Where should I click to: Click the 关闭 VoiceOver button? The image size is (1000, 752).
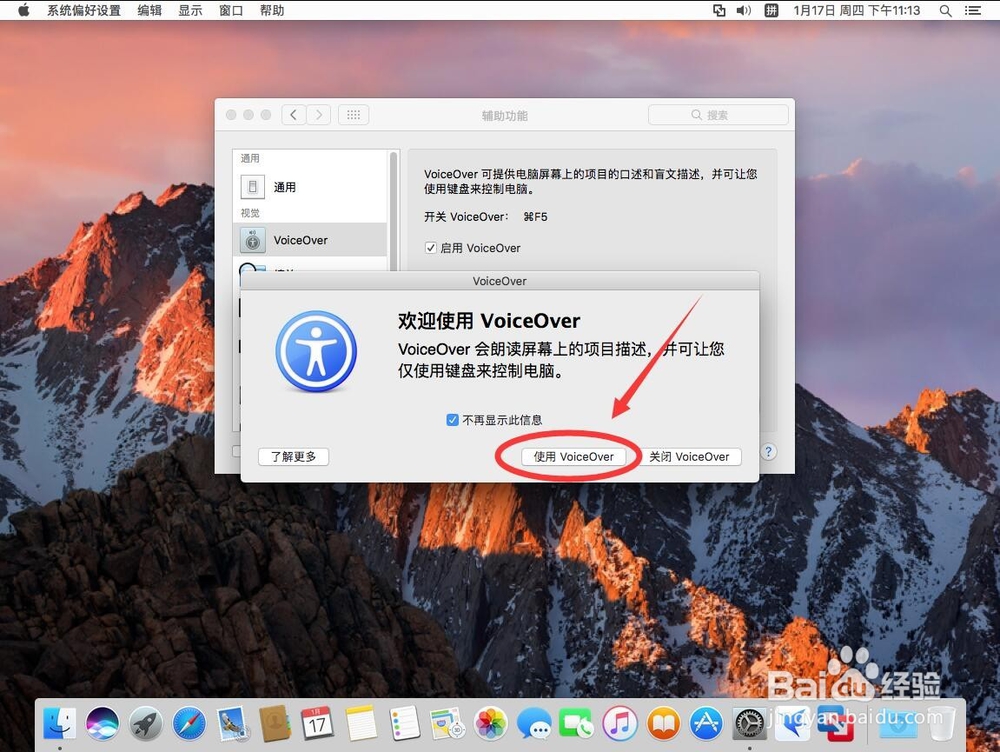point(689,457)
